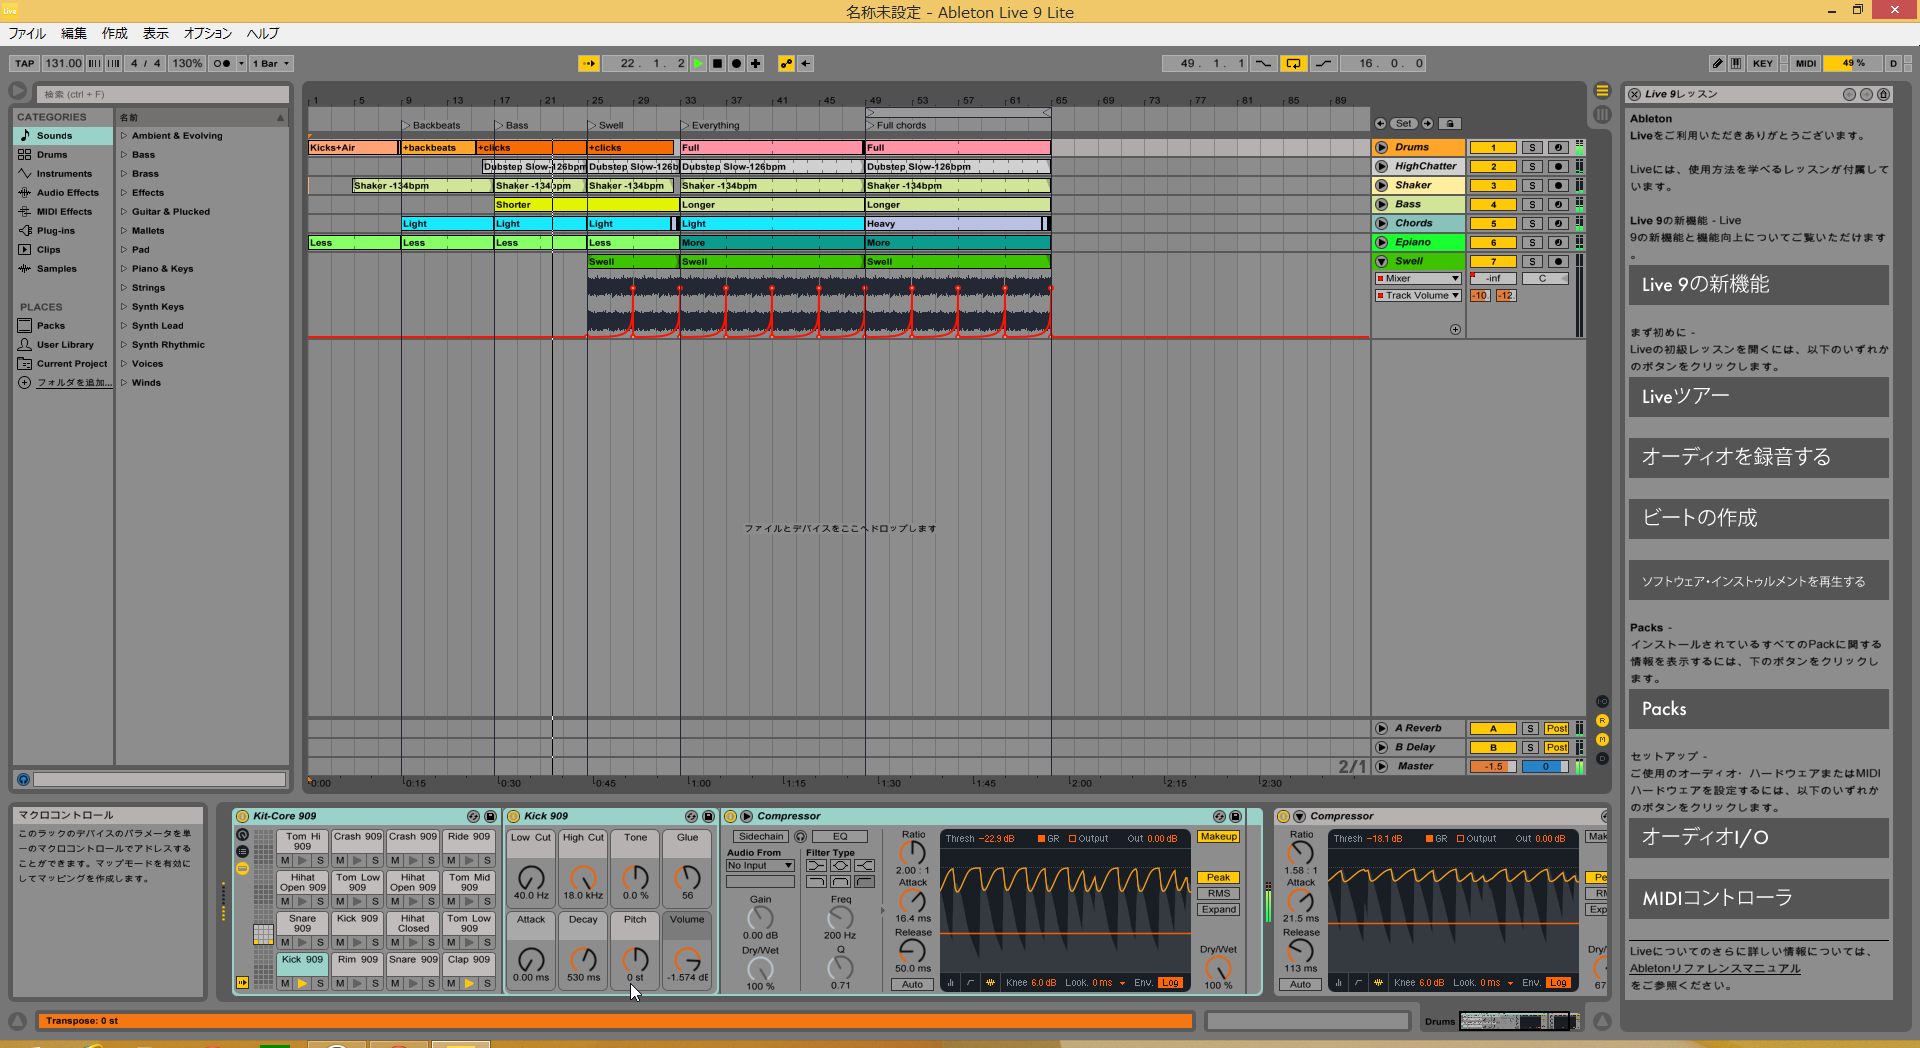Enable the Compressor Sidechain button
Image resolution: width=1920 pixels, height=1048 pixels.
click(x=762, y=836)
